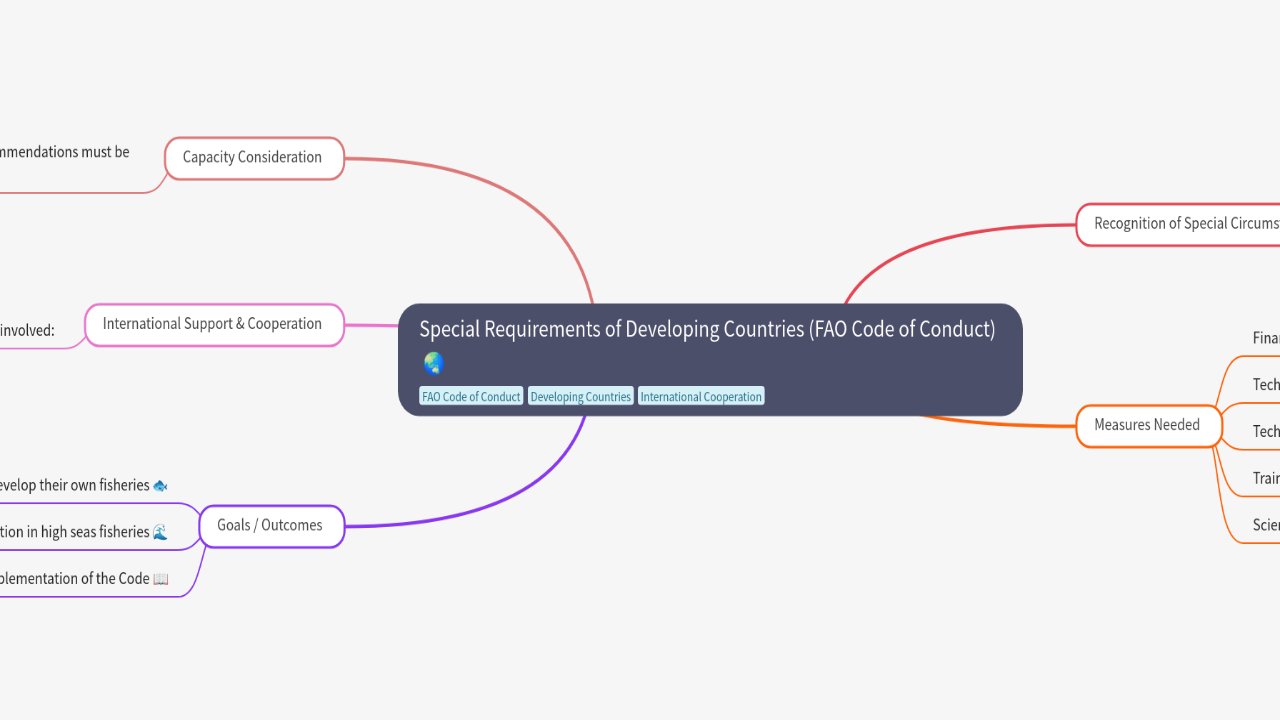Click the wave emoji after high seas fisheries
The width and height of the screenshot is (1280, 720).
click(160, 532)
